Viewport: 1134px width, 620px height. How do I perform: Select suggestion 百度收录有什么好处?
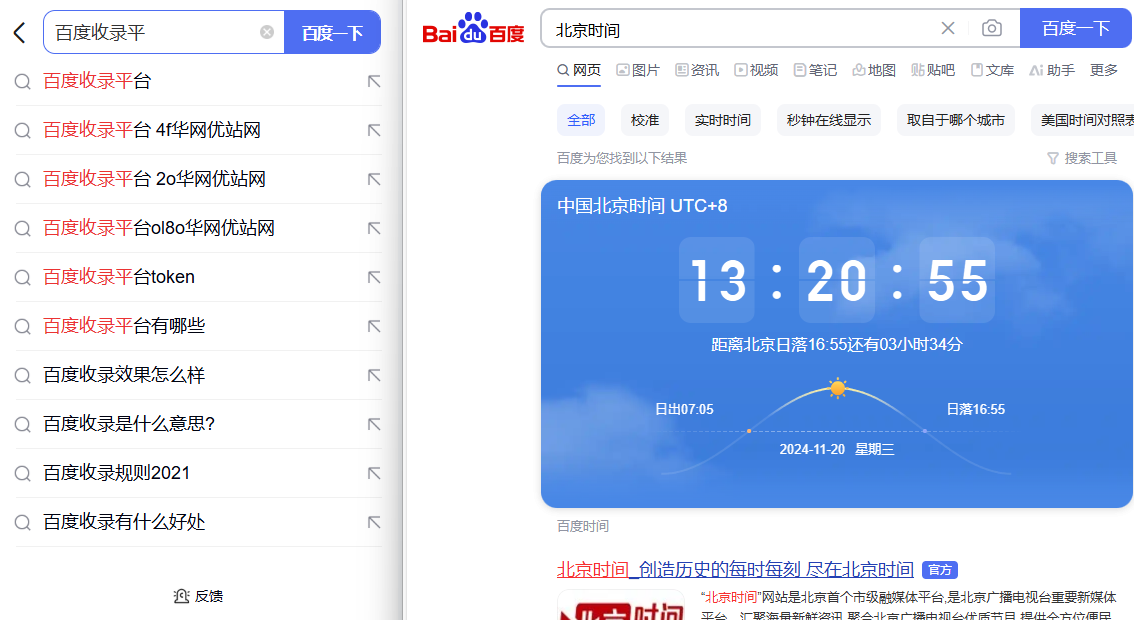point(198,522)
